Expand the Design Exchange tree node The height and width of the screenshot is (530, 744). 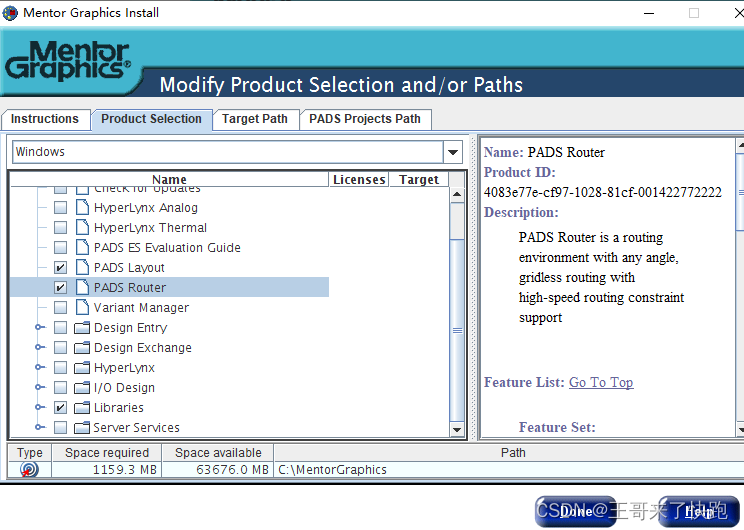40,347
